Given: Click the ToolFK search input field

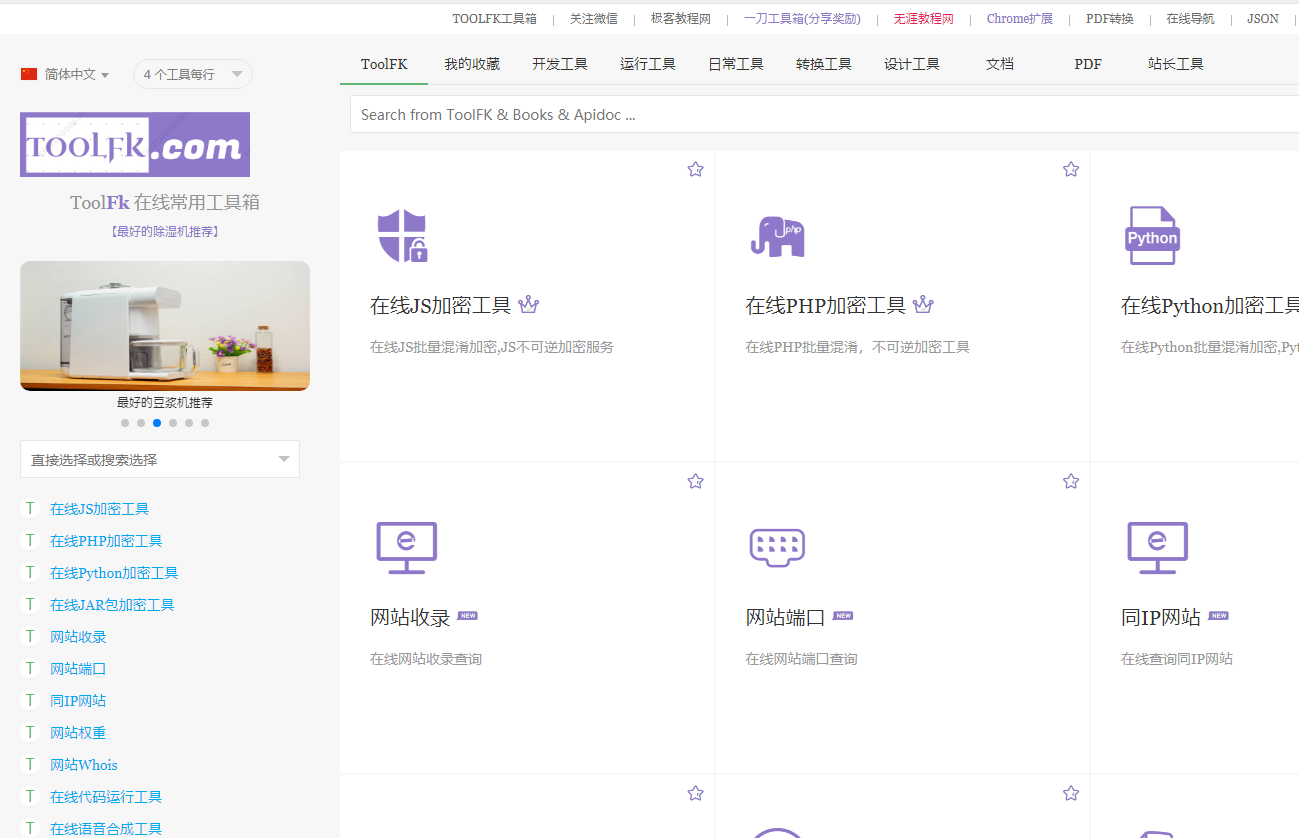Looking at the screenshot, I should pos(820,114).
